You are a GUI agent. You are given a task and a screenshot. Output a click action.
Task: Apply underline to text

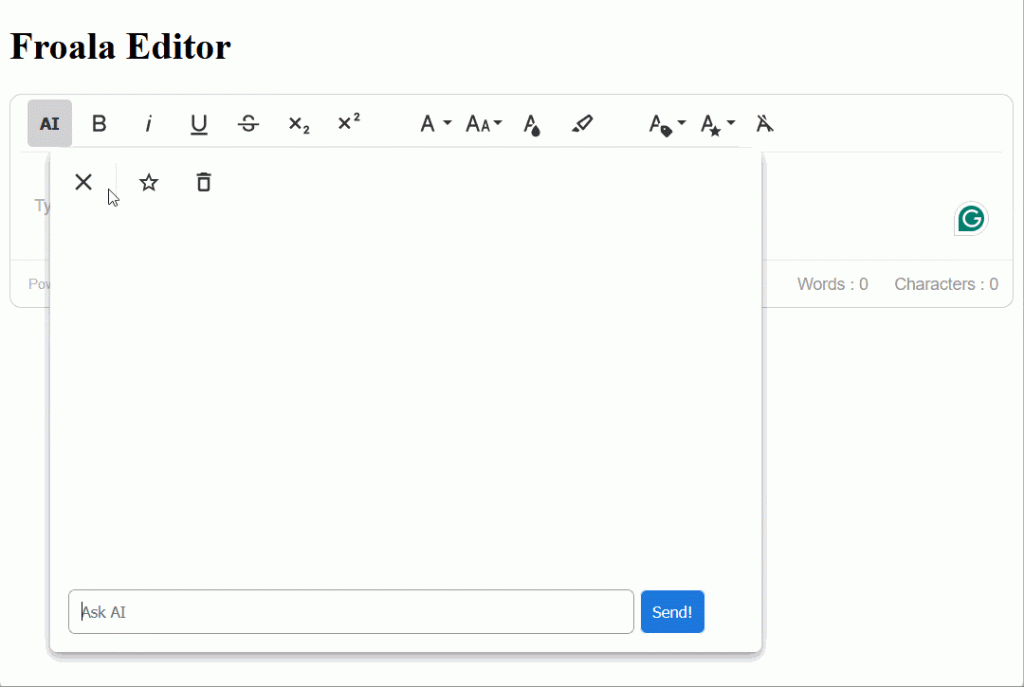click(x=199, y=123)
